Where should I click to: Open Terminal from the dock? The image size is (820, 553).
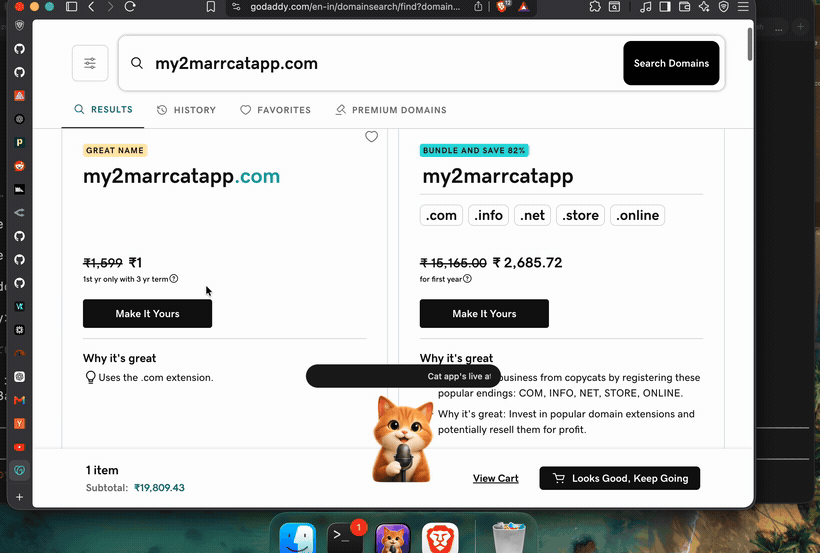coord(345,538)
